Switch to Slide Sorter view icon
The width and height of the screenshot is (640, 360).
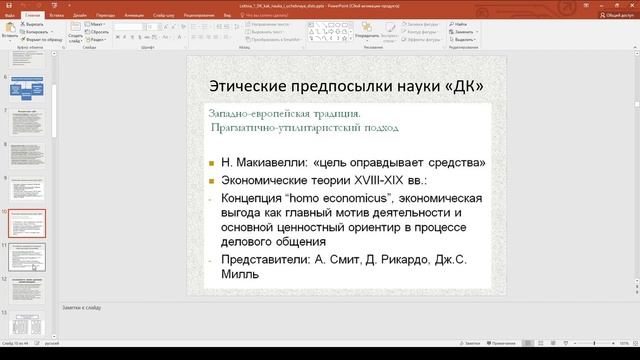click(x=540, y=343)
